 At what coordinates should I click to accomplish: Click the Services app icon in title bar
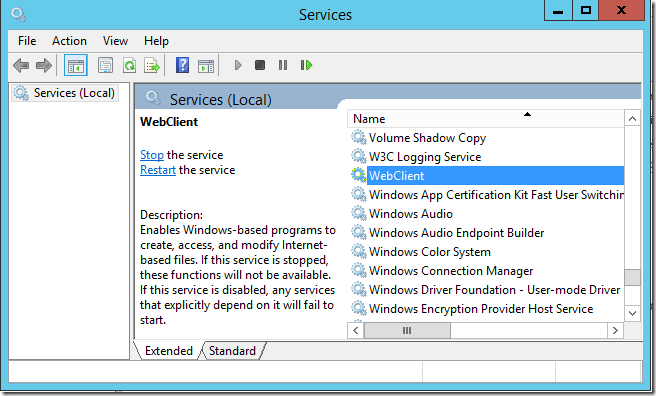click(18, 15)
